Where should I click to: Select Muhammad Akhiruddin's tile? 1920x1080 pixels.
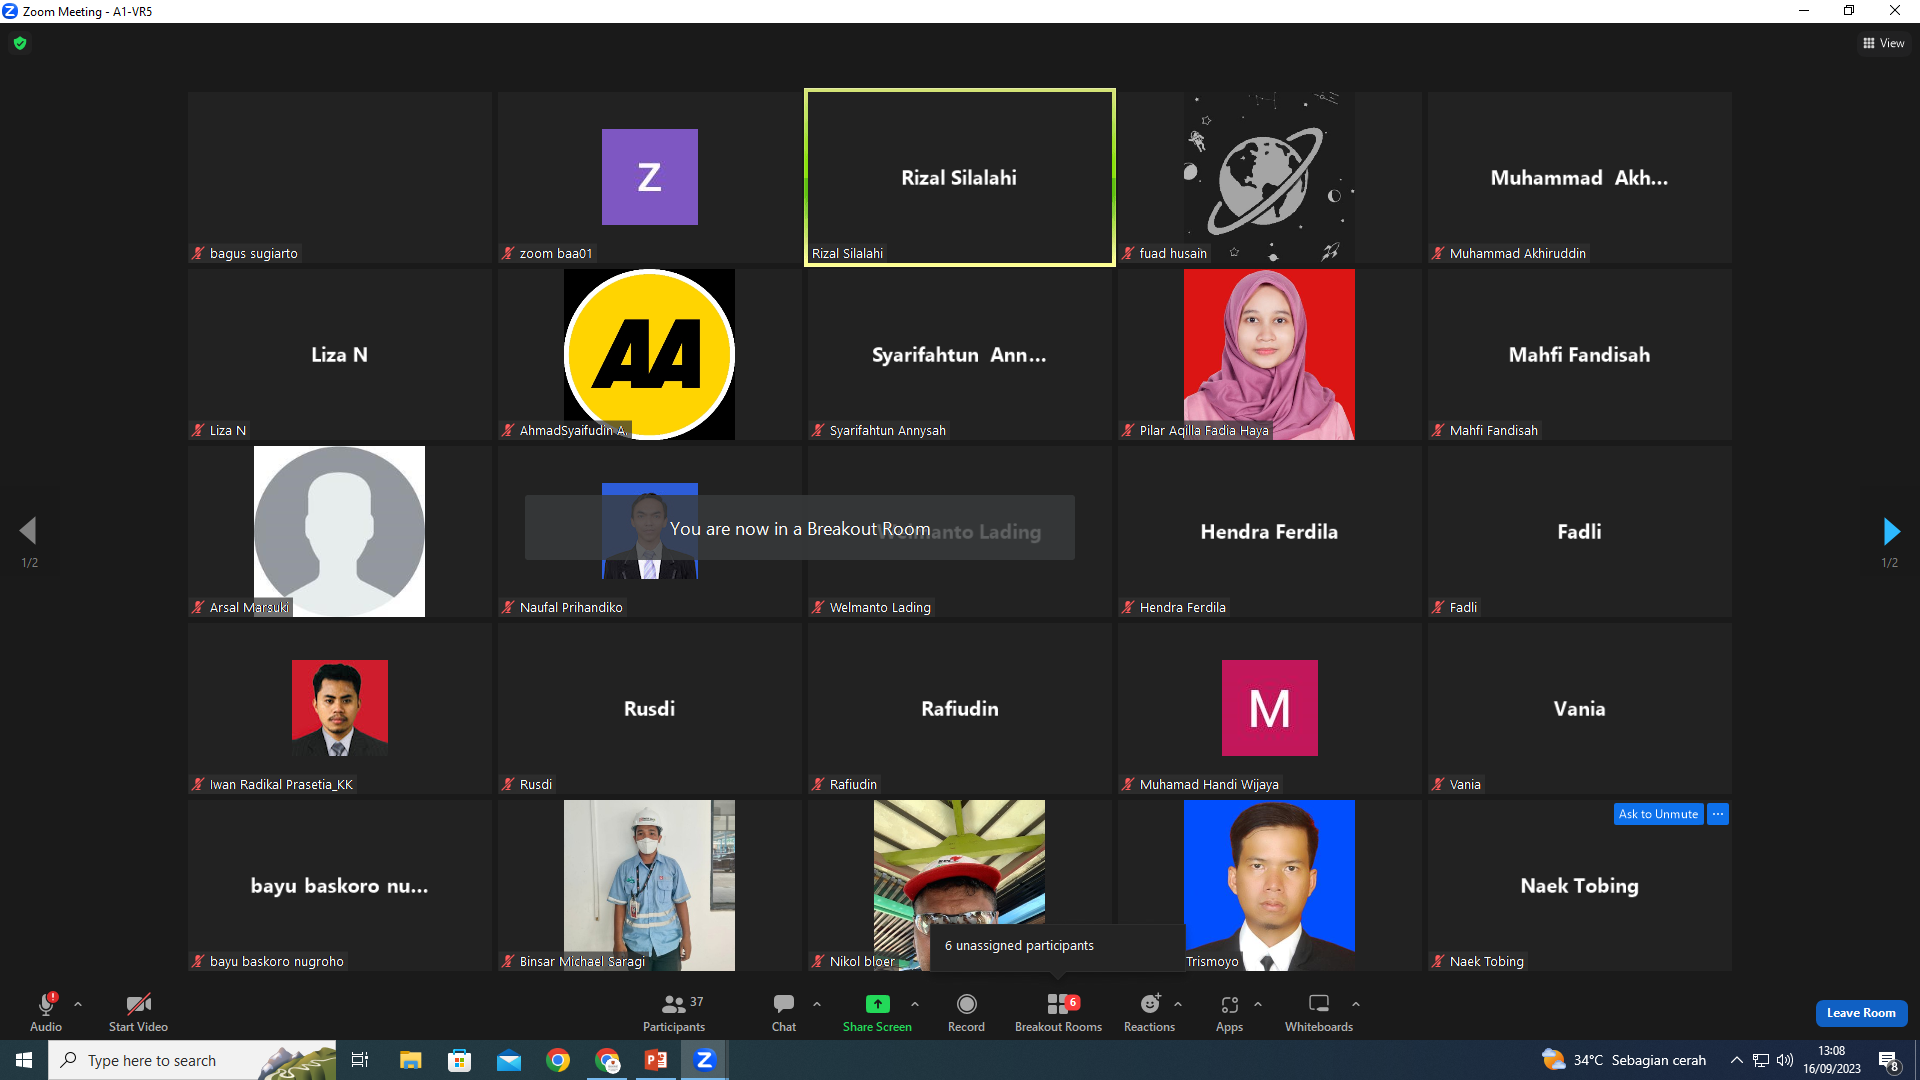point(1580,178)
